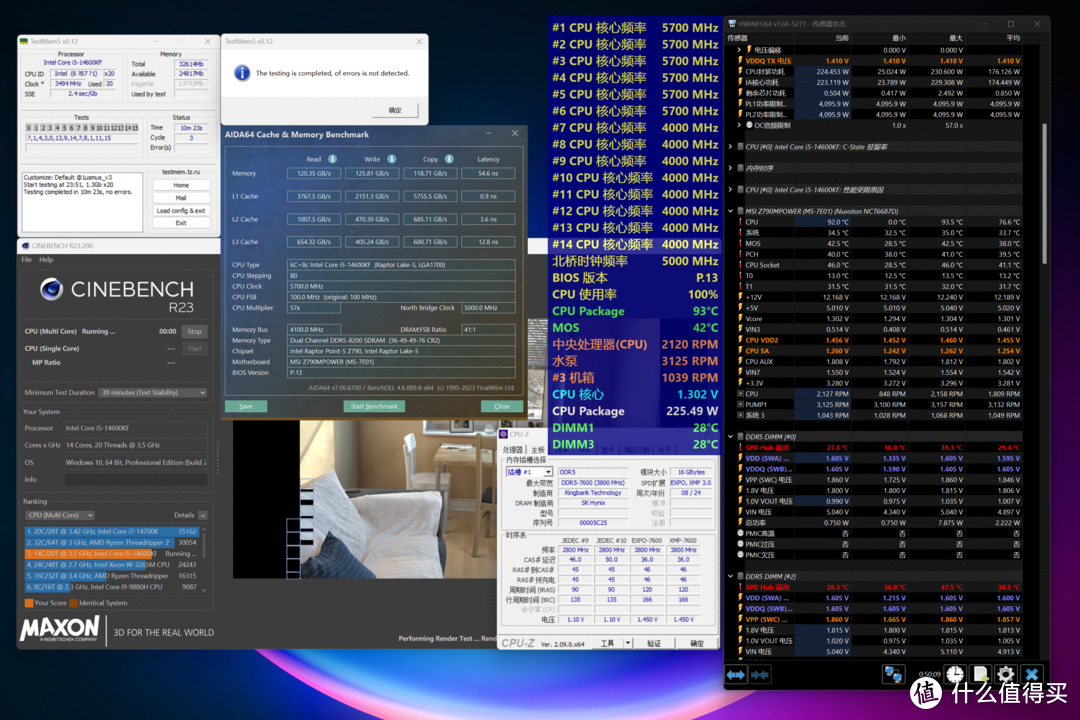Click the AIDA64 Copy info icon

(x=449, y=159)
